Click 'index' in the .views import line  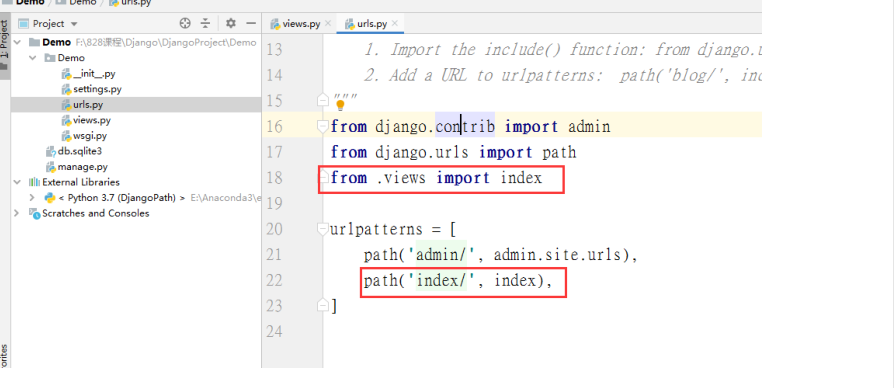(x=521, y=178)
